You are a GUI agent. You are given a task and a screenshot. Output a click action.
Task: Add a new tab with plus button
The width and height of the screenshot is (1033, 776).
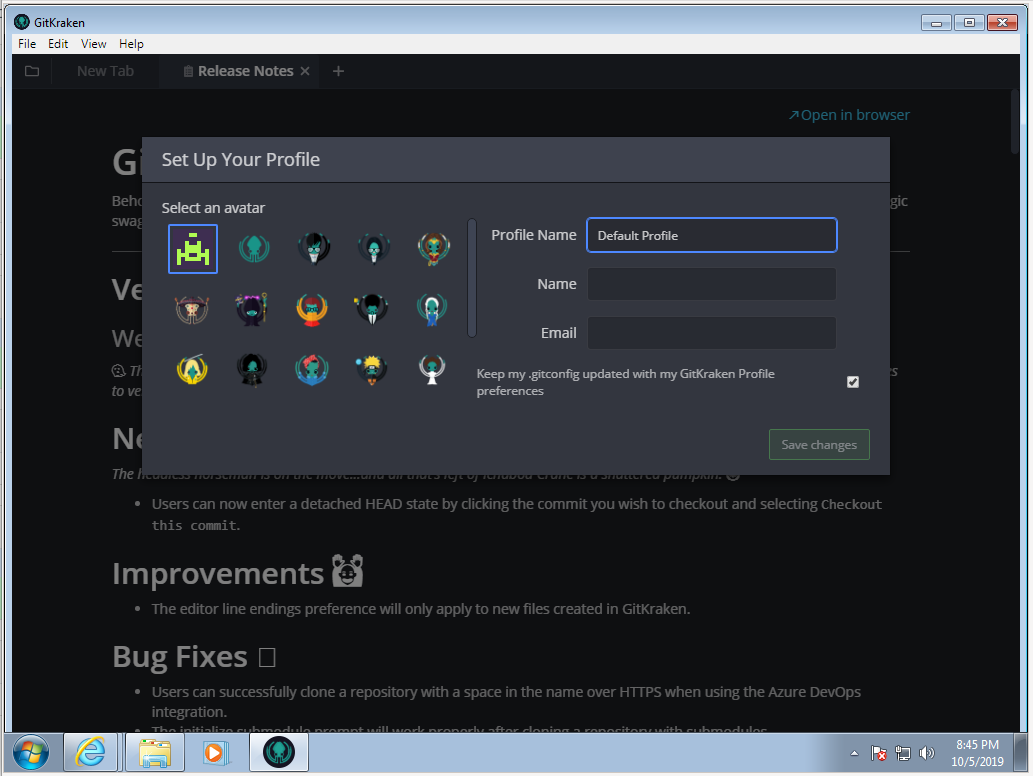pos(338,71)
